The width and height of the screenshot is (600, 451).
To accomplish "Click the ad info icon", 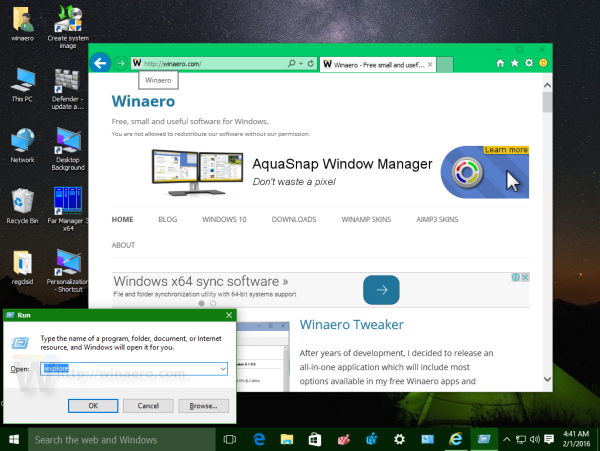I will pos(516,277).
